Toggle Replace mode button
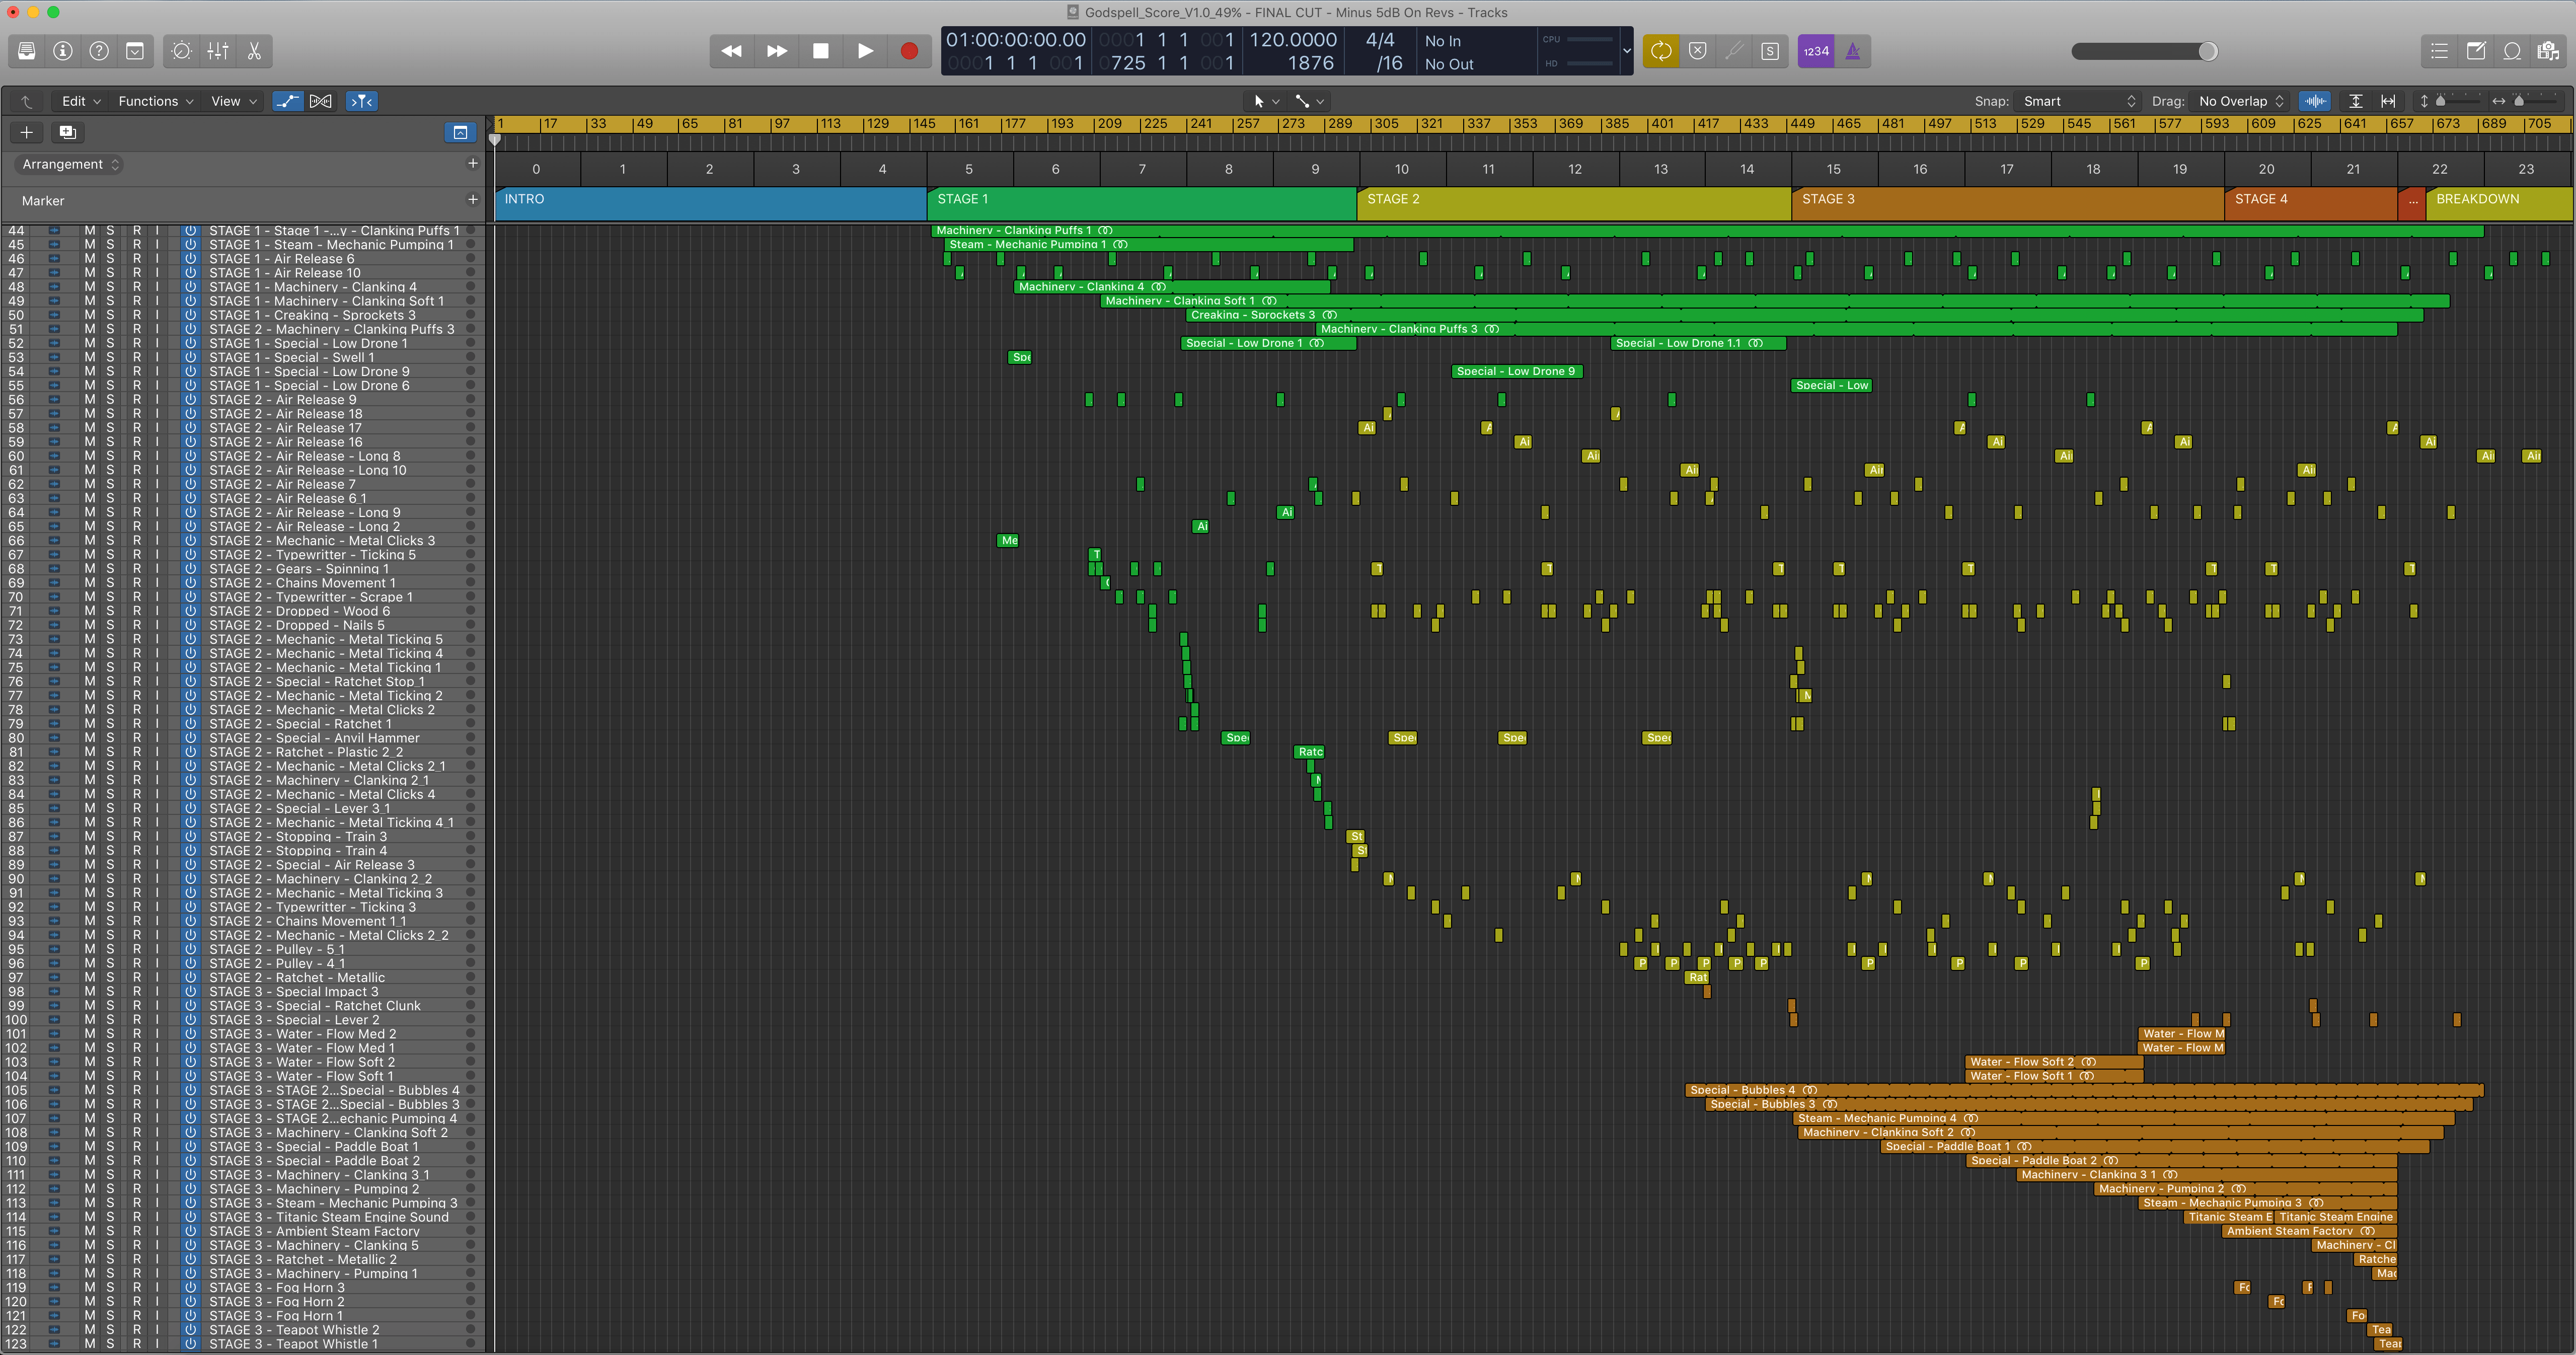 (1698, 51)
